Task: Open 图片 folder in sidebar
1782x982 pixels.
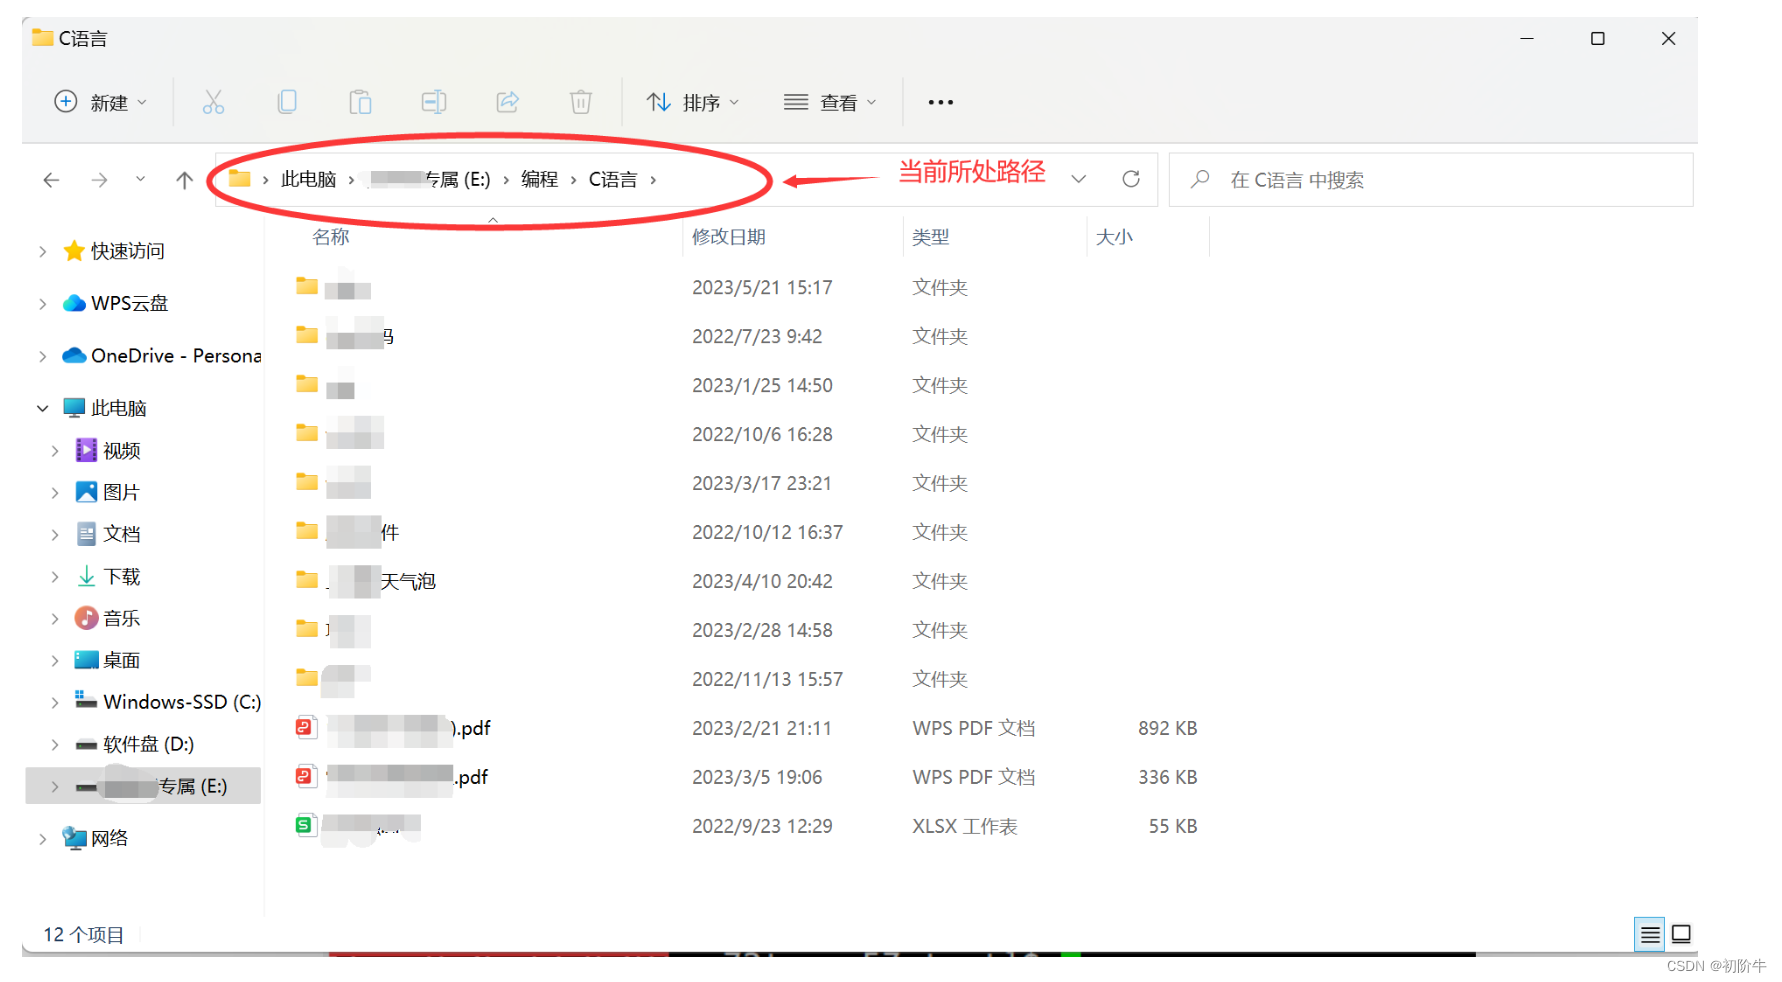Action: point(108,492)
